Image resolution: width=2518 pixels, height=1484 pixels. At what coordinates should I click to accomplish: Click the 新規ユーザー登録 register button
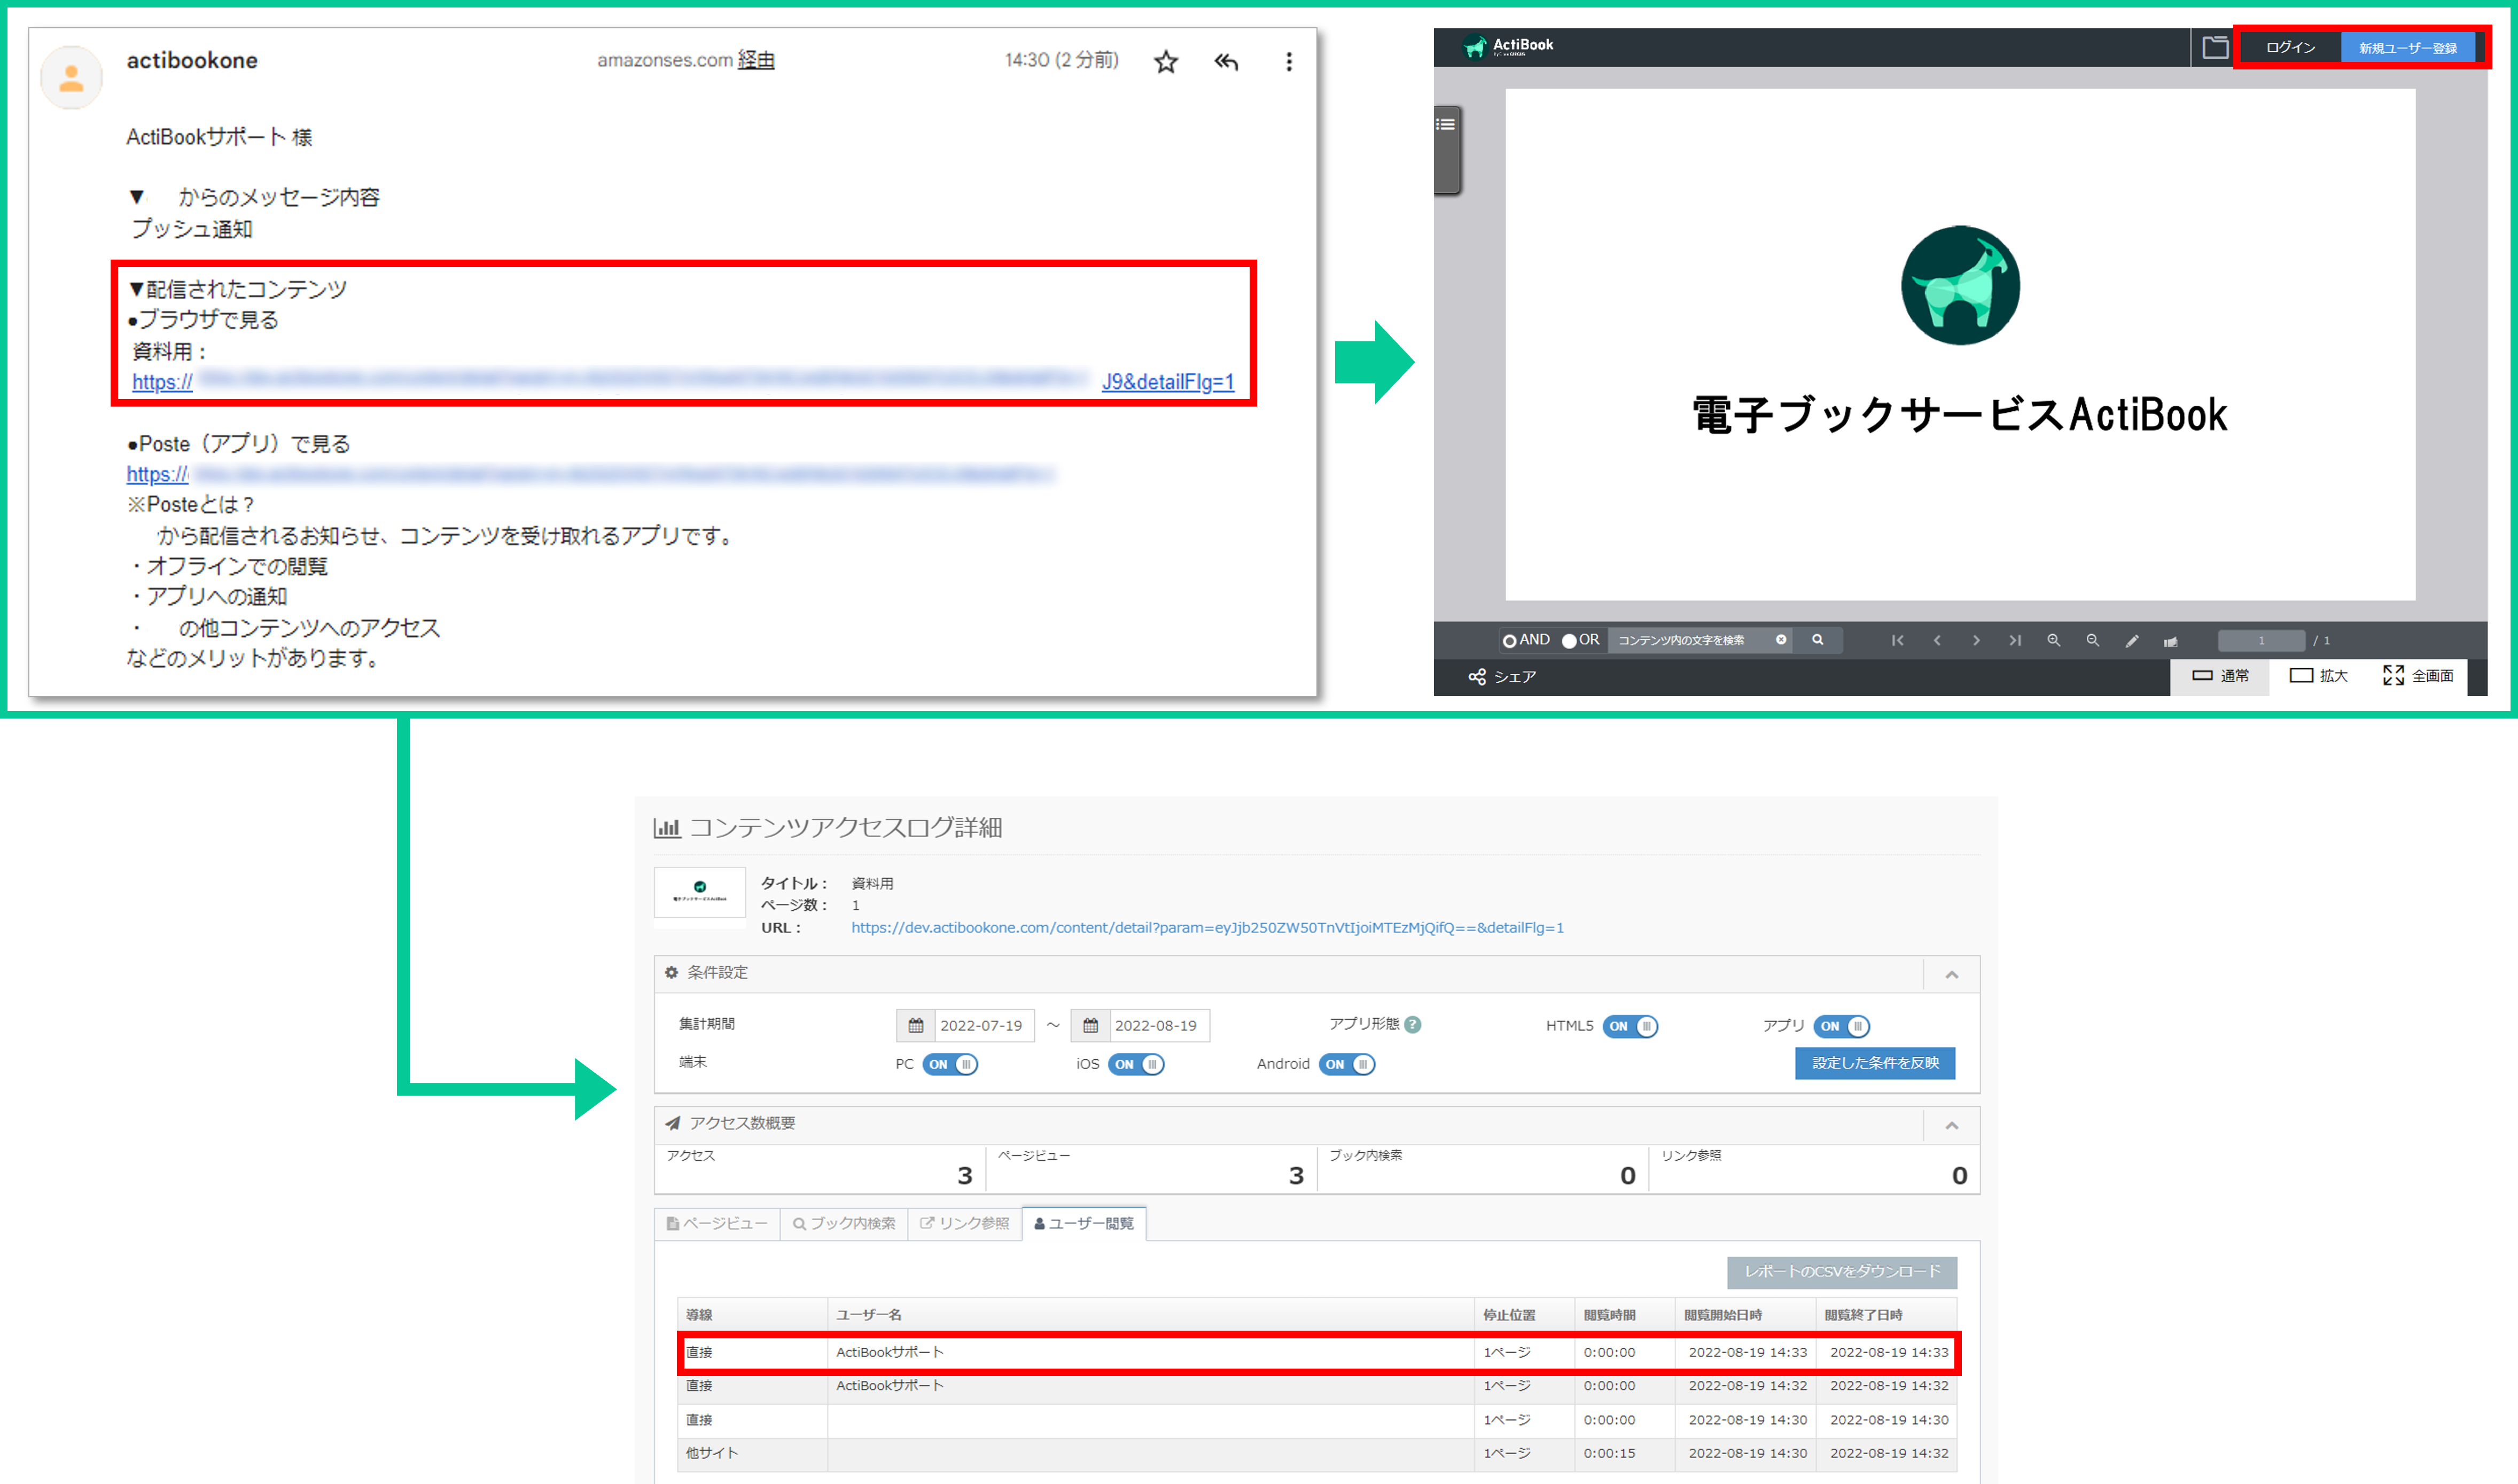[x=2408, y=47]
